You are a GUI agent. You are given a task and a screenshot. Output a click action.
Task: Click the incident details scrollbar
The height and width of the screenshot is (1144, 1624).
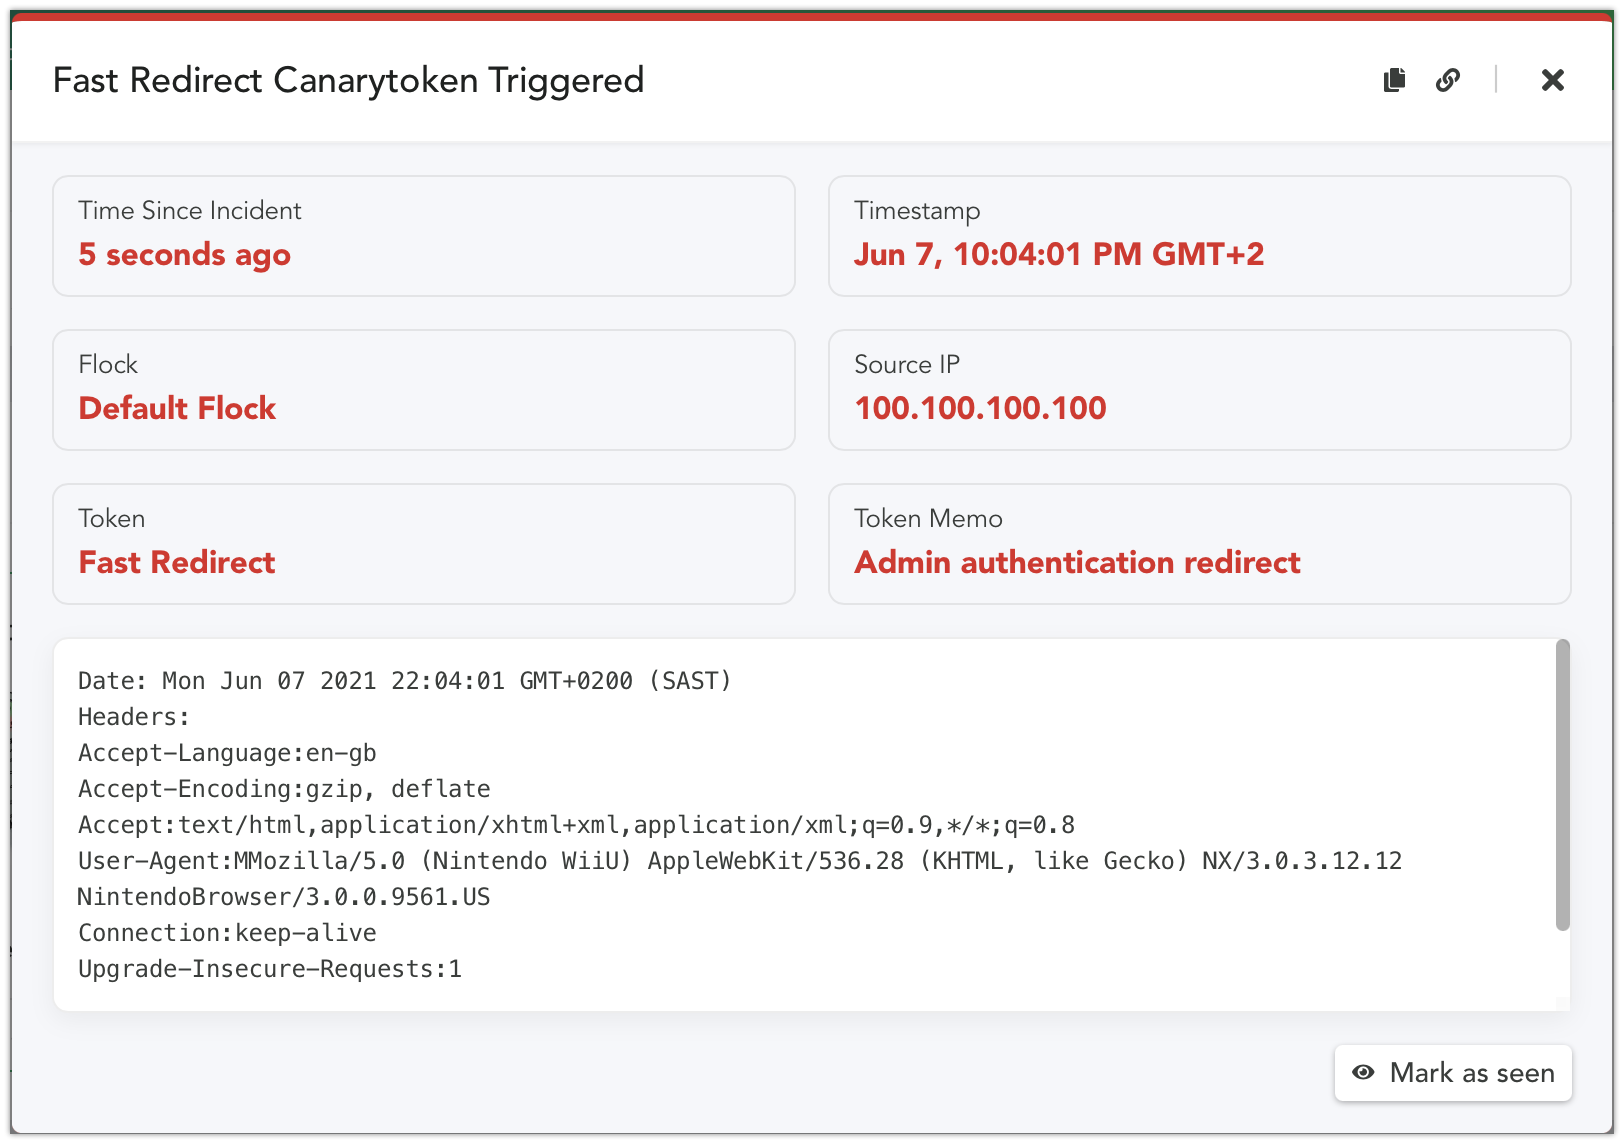coord(1563,786)
